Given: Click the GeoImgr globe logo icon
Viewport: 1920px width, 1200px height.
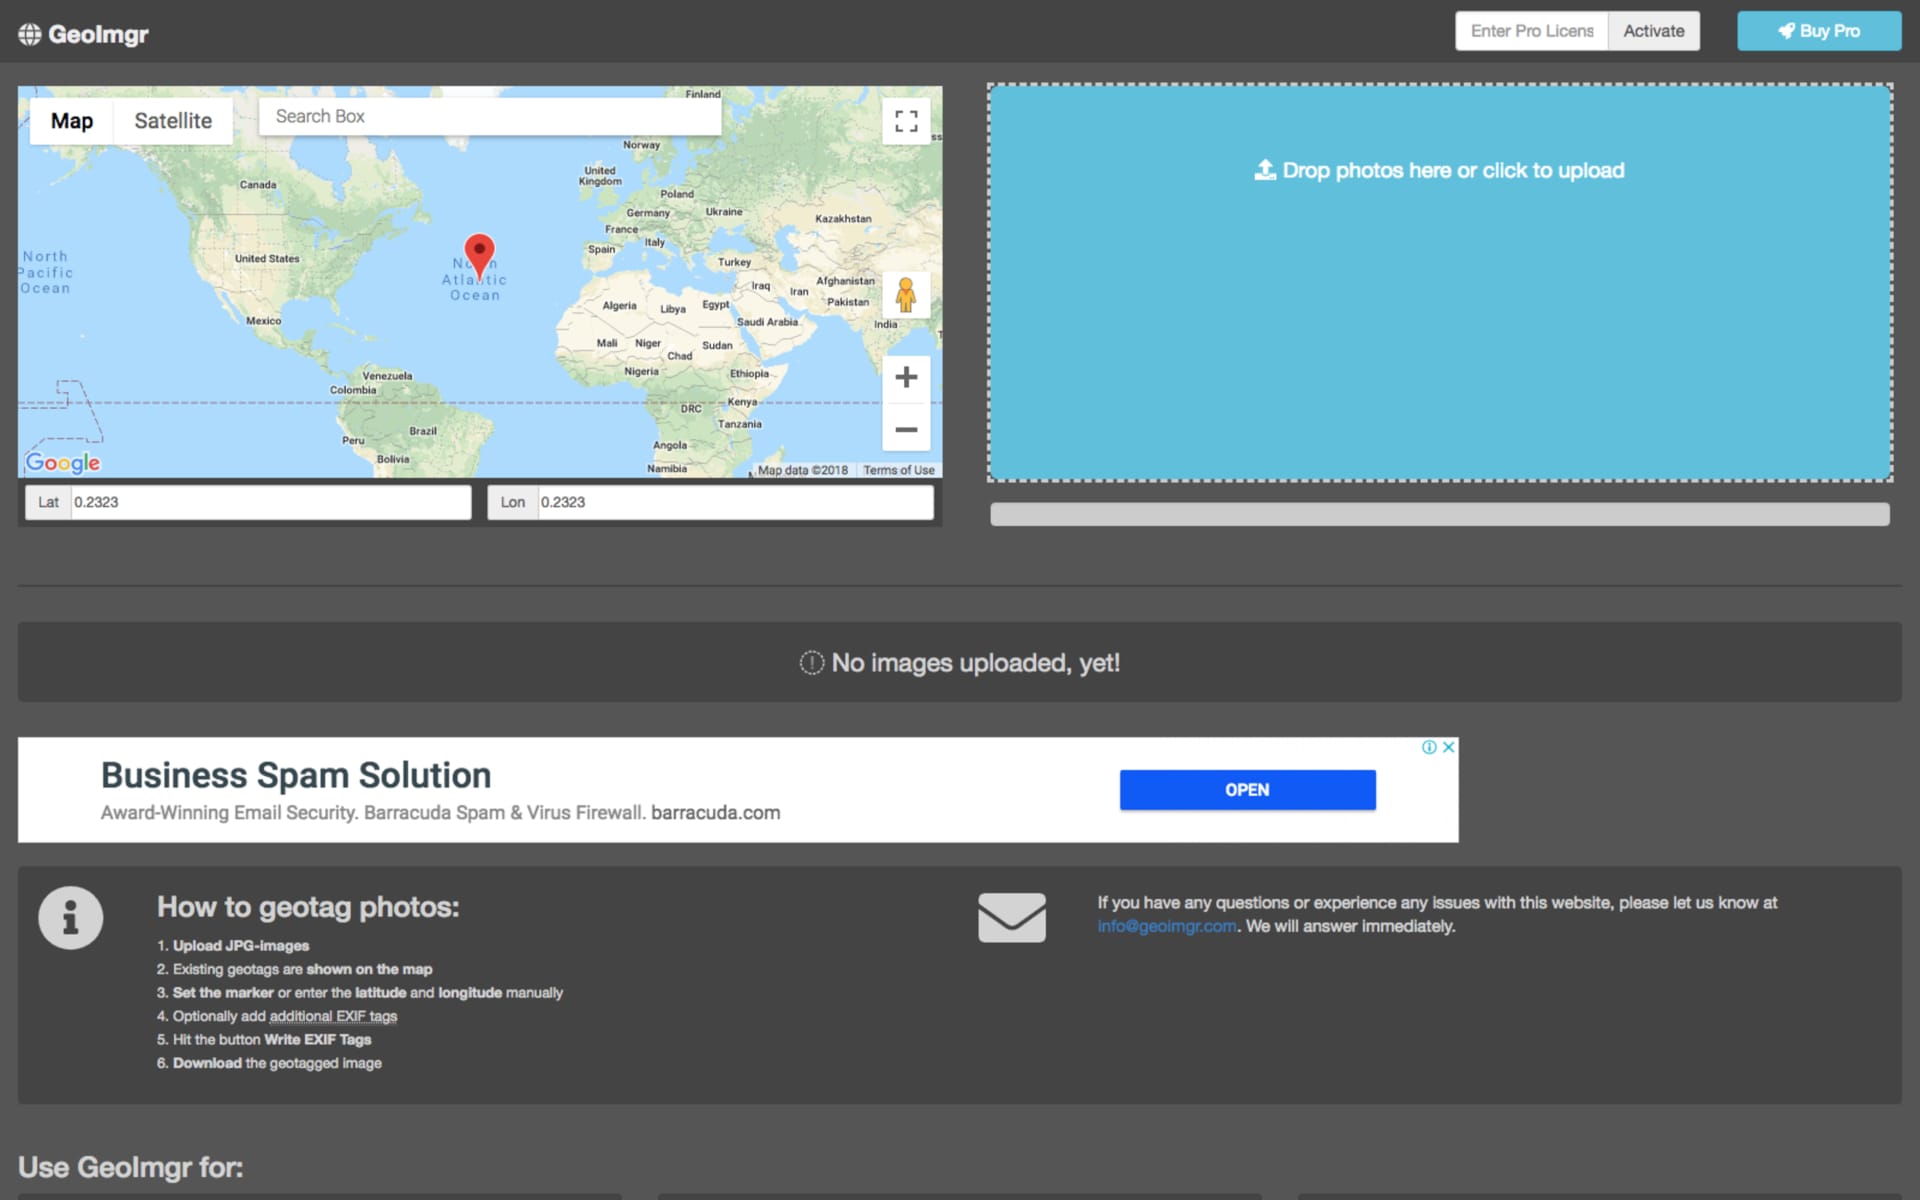Looking at the screenshot, I should (30, 34).
